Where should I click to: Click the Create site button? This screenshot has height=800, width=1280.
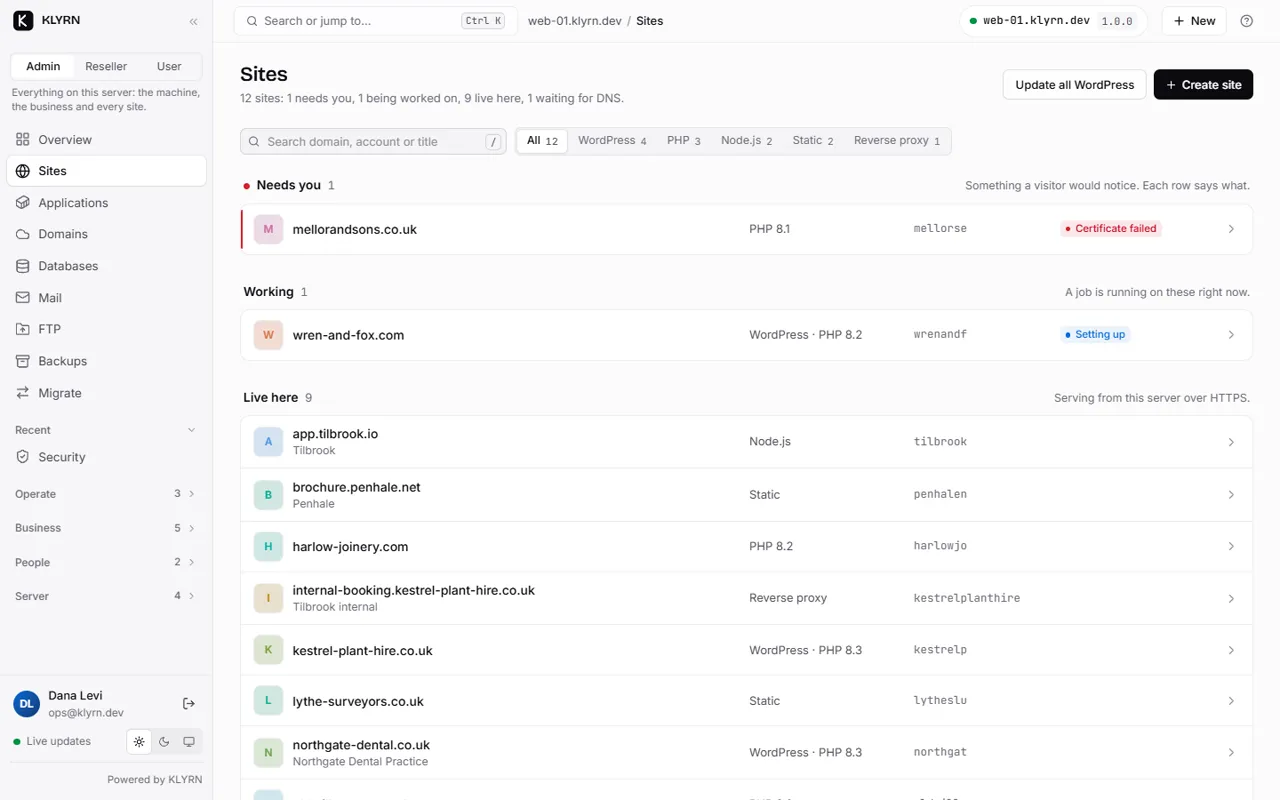pos(1203,85)
